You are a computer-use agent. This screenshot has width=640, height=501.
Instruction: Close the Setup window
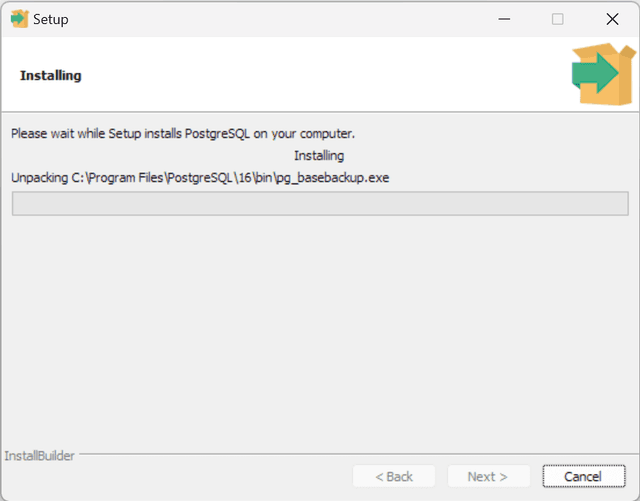(612, 19)
